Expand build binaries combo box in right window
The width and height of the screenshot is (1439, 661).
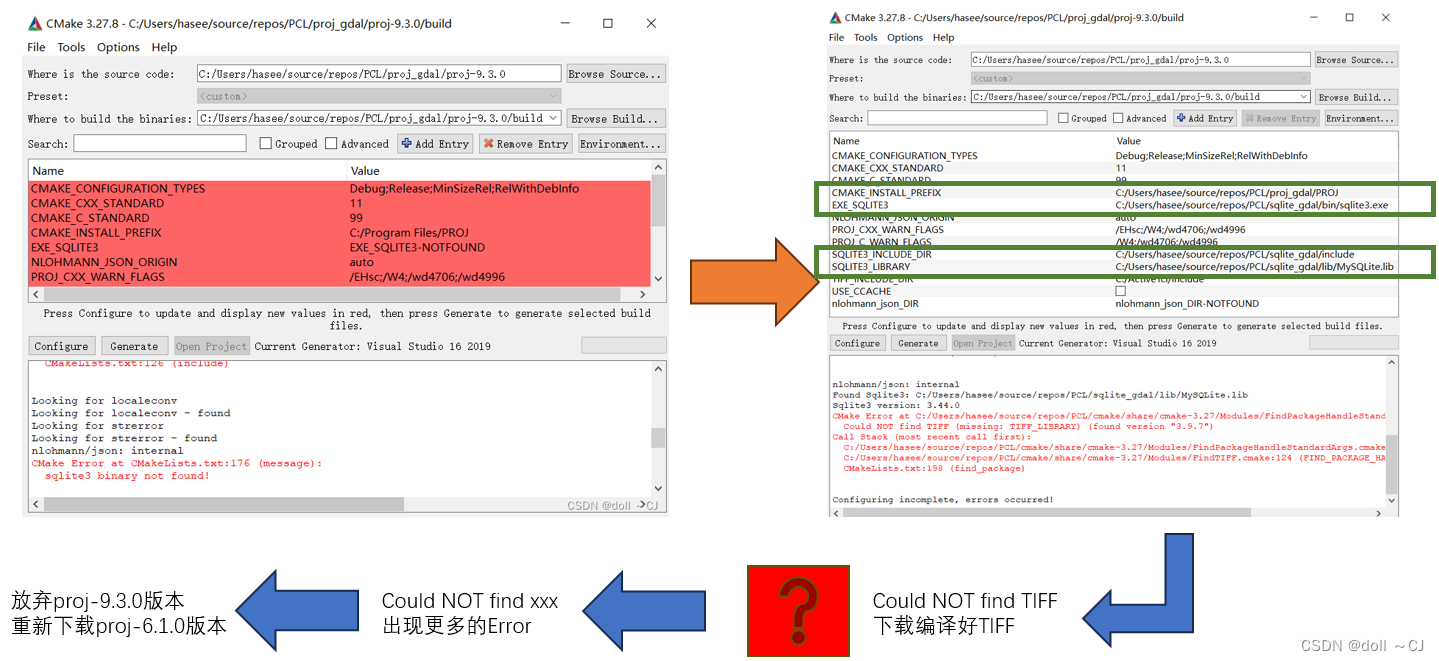[1304, 97]
